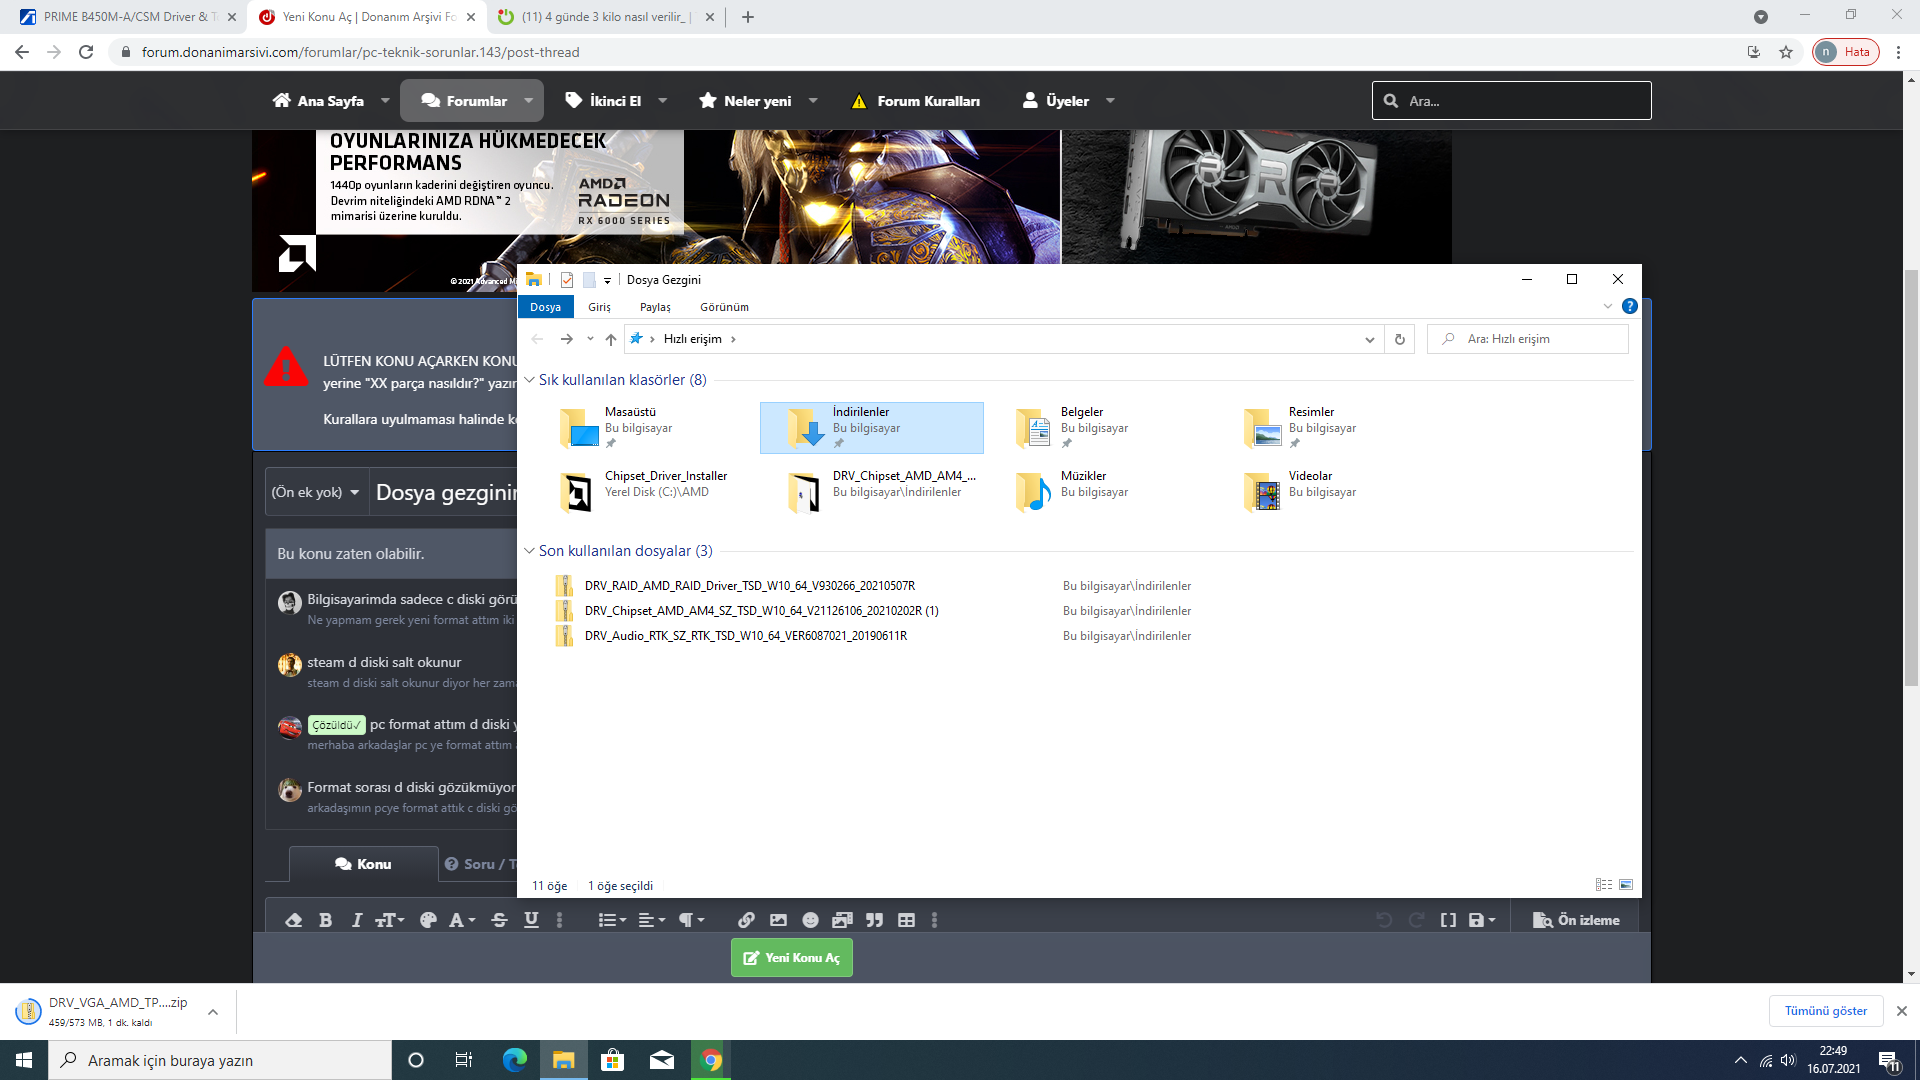Click Properties icon in Explorer quick access toolbar
1920x1080 pixels.
[567, 280]
